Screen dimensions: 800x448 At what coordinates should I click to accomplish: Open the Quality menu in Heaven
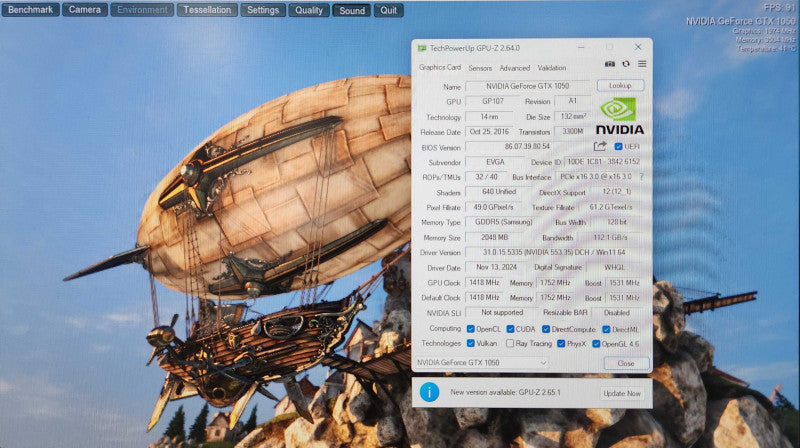tap(309, 10)
